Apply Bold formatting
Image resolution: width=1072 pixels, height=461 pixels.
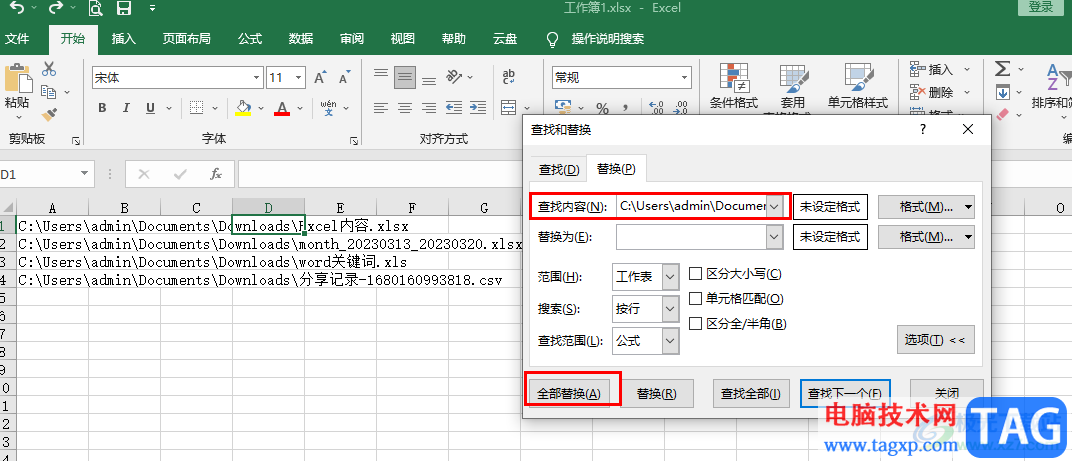click(102, 107)
